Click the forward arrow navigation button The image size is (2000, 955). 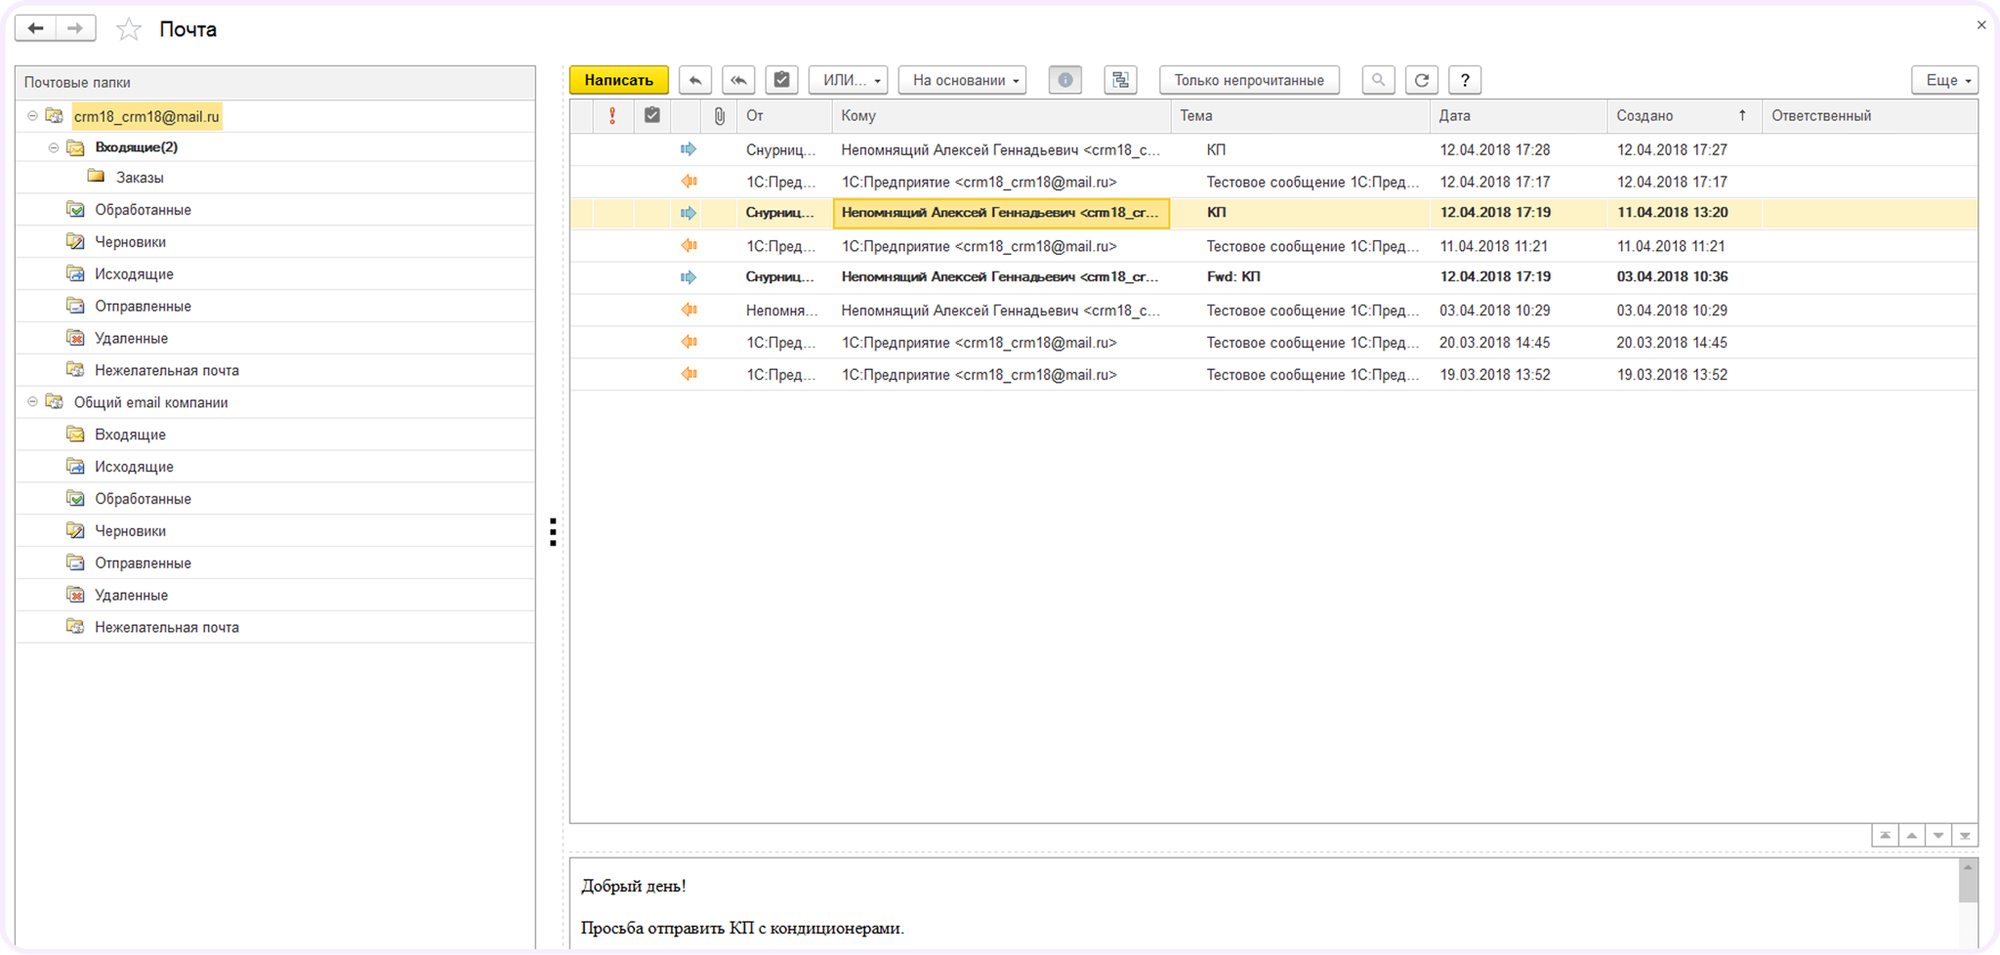(x=76, y=28)
